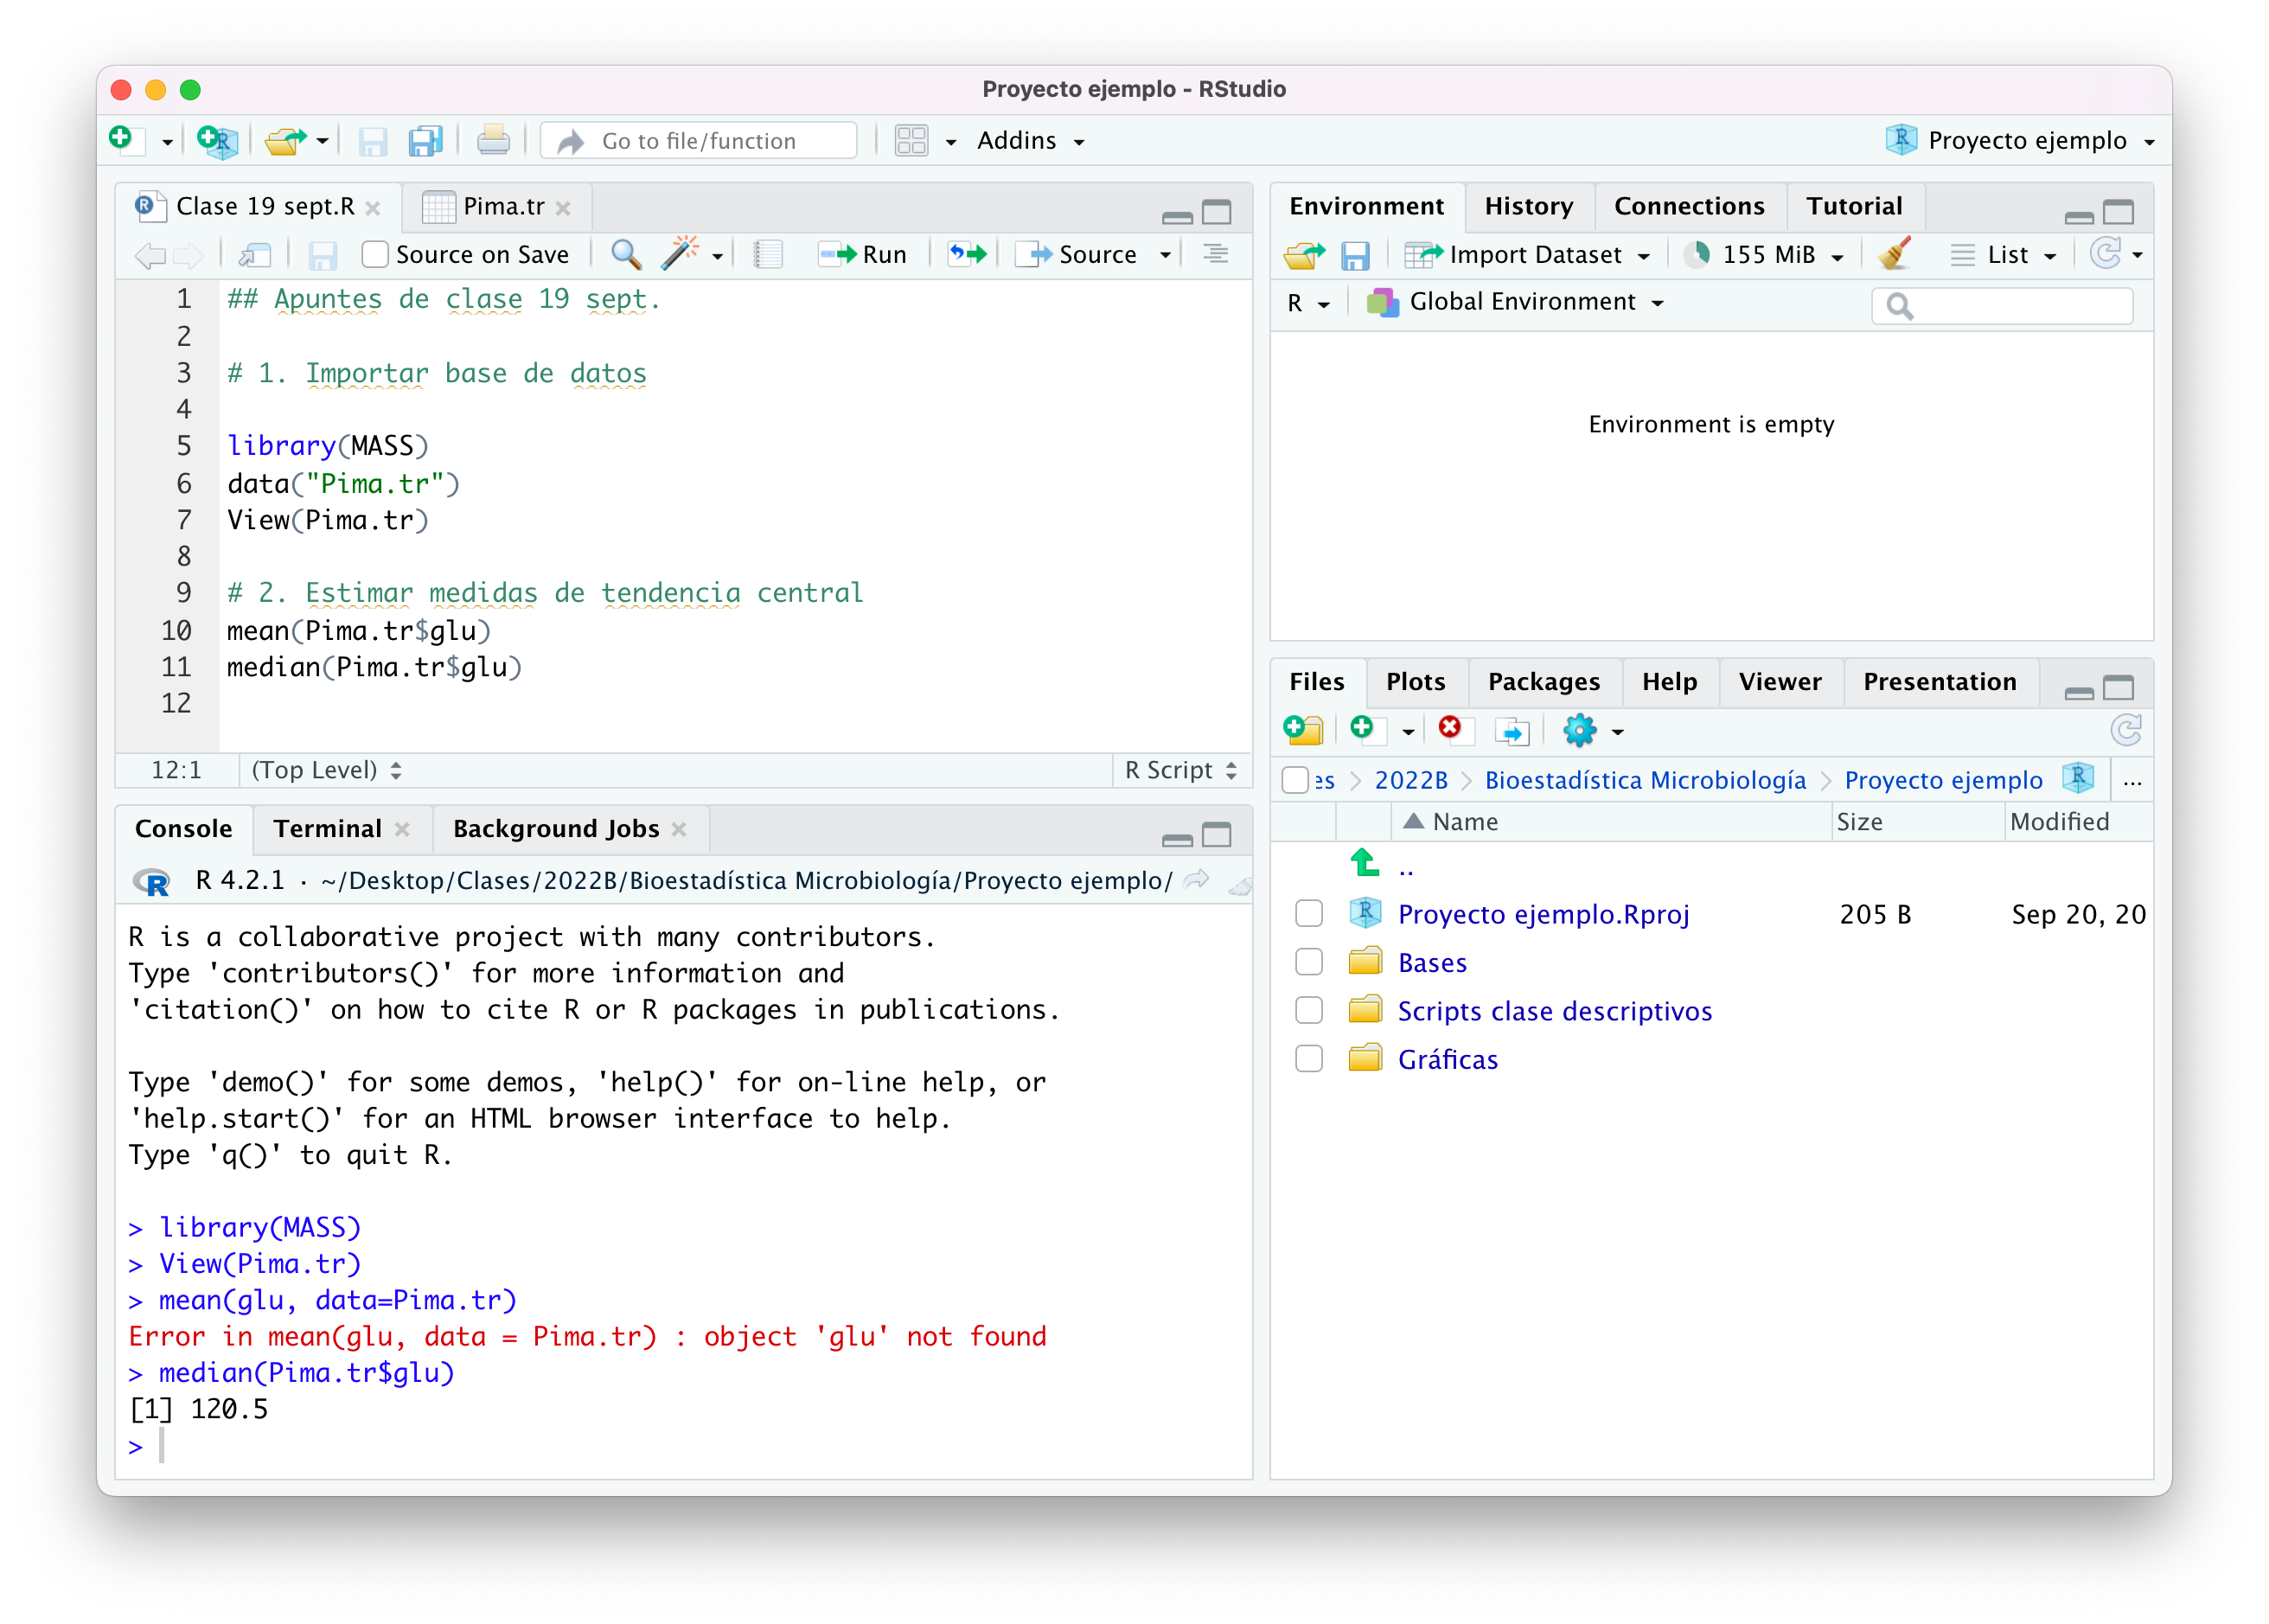Click the compile report notebook icon

pyautogui.click(x=767, y=254)
